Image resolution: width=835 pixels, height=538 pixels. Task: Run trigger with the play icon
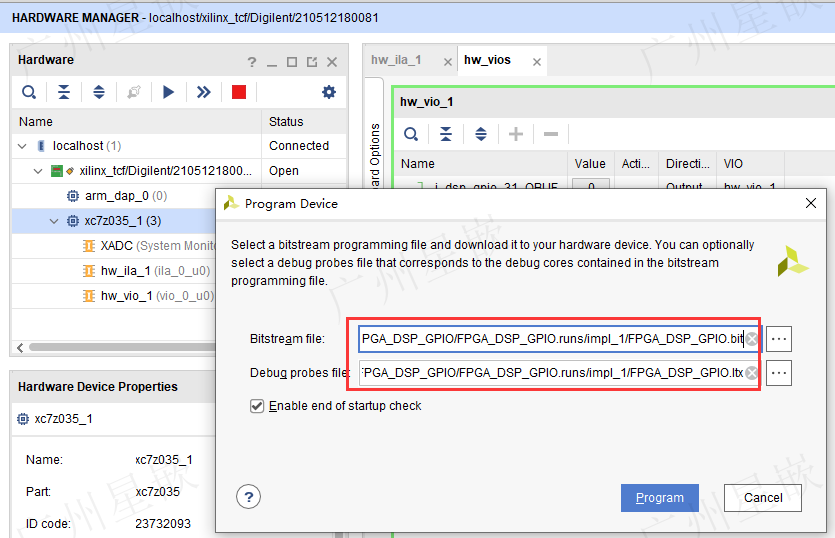pyautogui.click(x=168, y=92)
